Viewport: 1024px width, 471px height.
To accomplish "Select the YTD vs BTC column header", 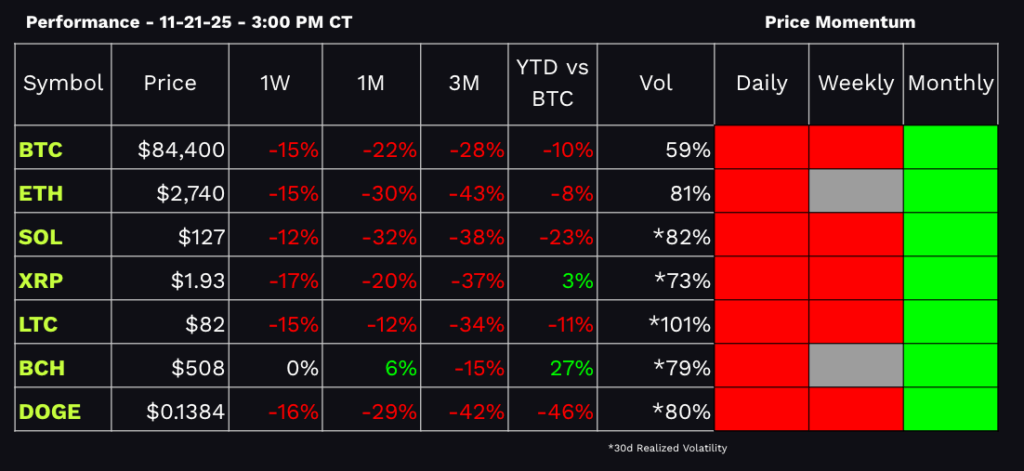I will point(553,84).
